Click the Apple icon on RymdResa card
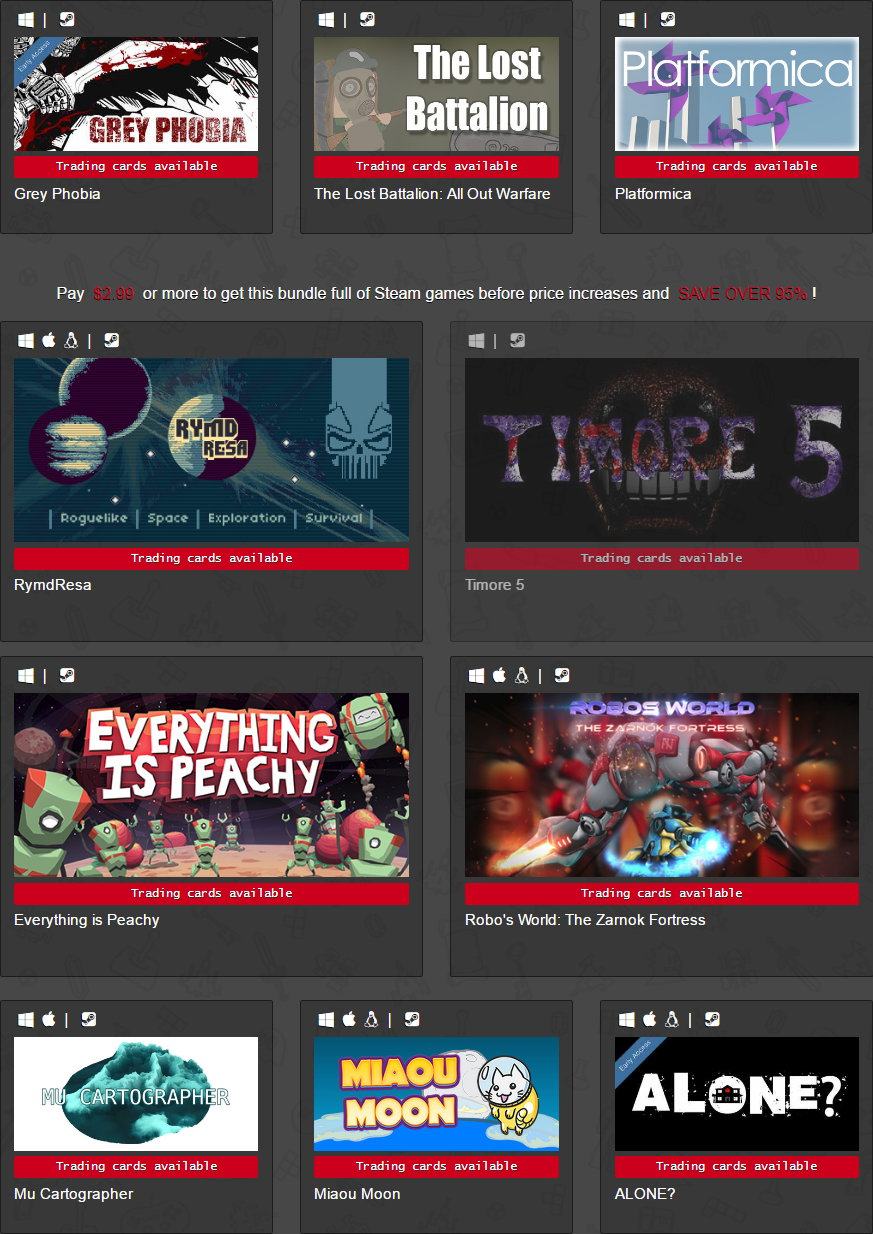873x1234 pixels. (48, 340)
